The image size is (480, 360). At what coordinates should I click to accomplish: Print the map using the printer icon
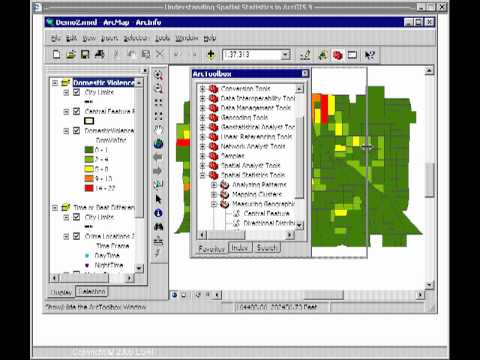click(99, 54)
